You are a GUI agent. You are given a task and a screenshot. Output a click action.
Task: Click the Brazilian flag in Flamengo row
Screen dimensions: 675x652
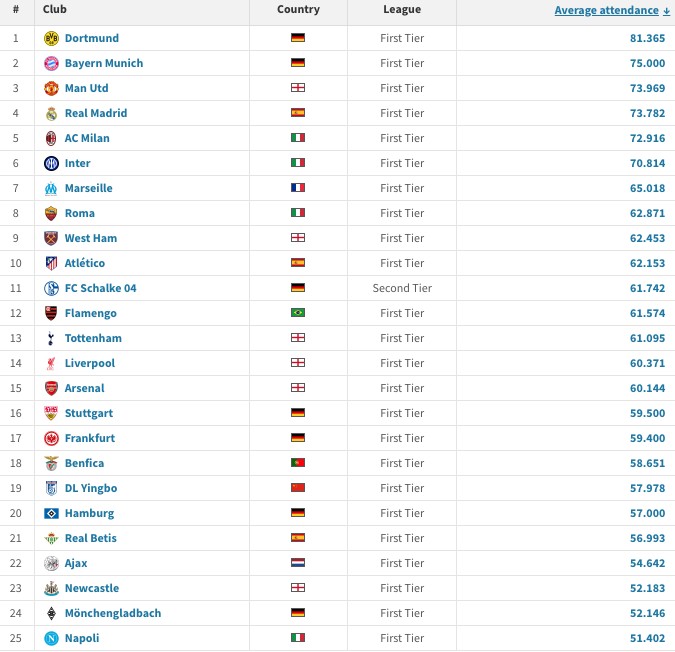coord(298,313)
